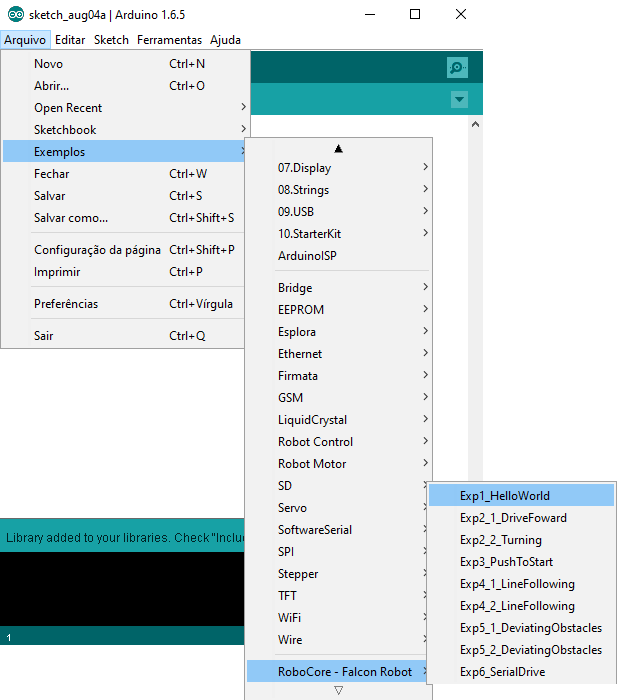Select RoboCore - Falcon Robot entry
The height and width of the screenshot is (700, 617).
click(x=337, y=671)
